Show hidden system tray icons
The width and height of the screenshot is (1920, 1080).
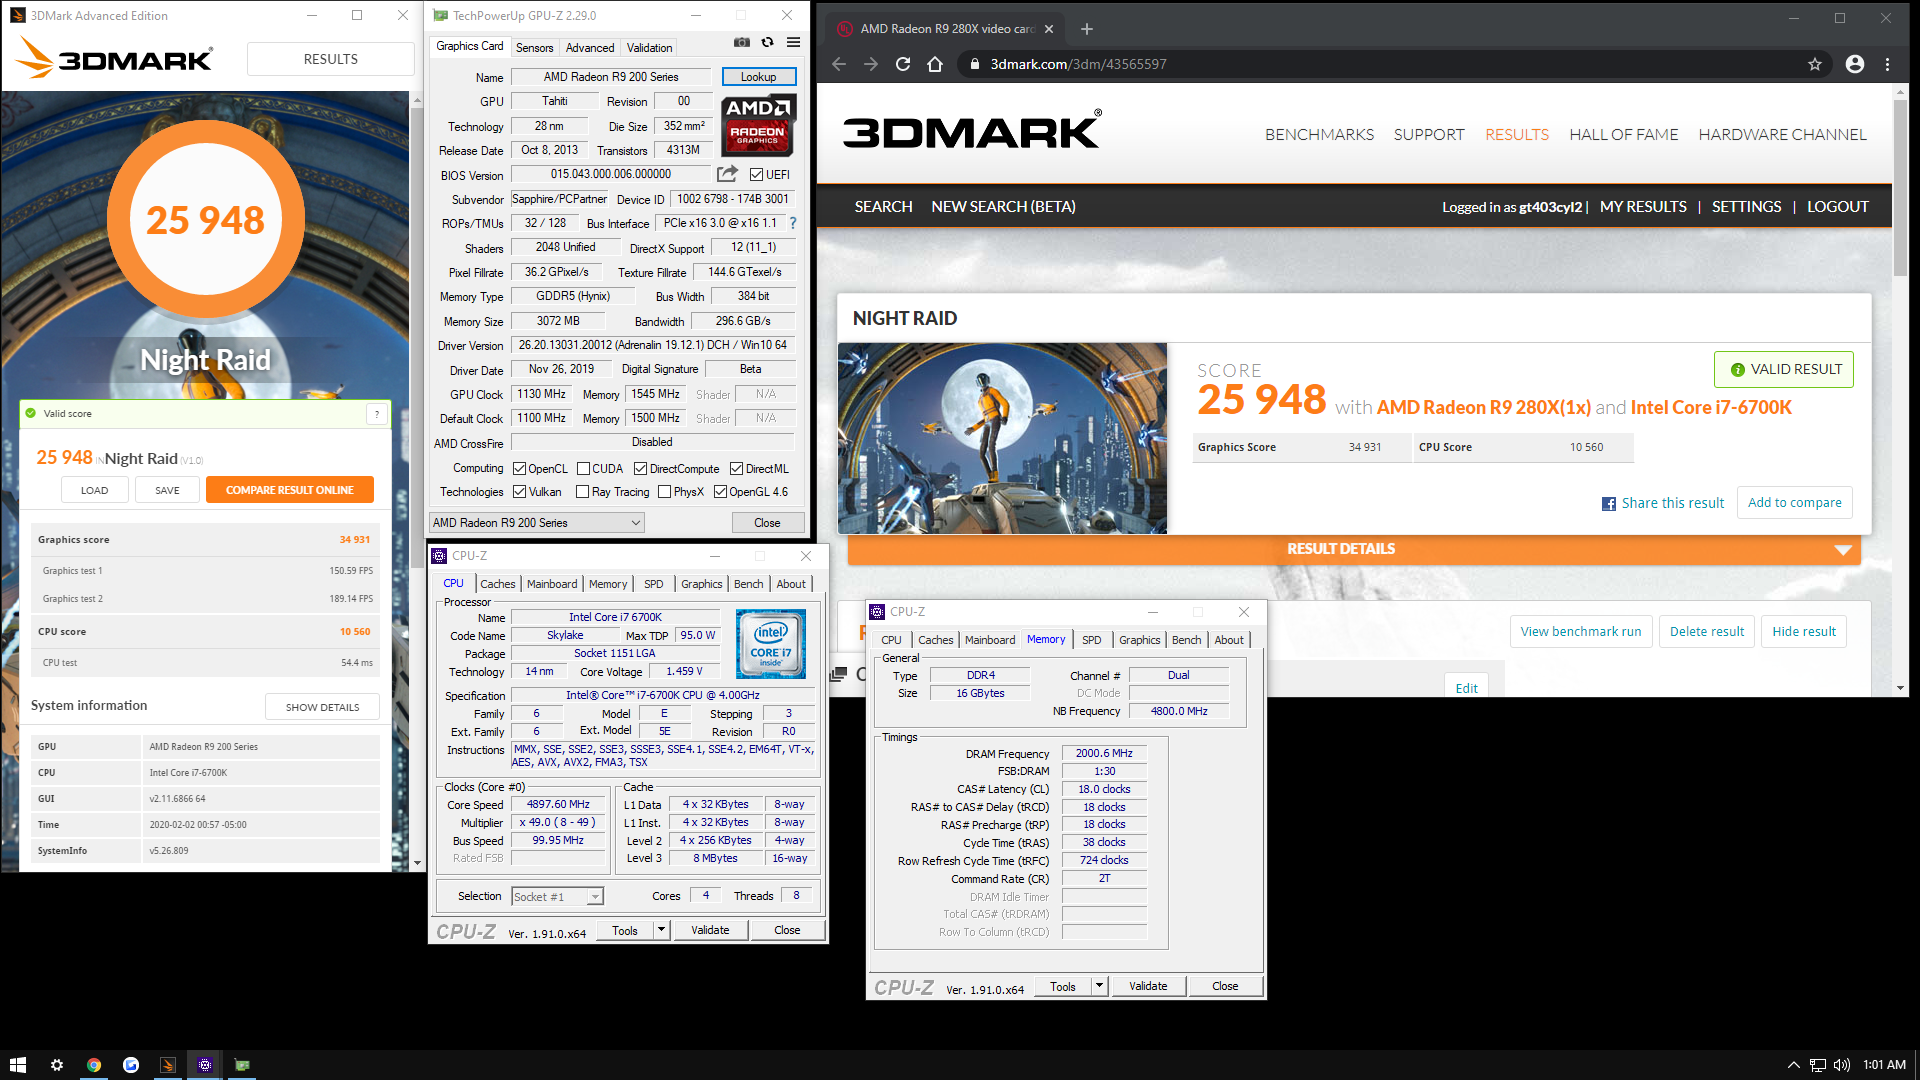[1793, 1065]
